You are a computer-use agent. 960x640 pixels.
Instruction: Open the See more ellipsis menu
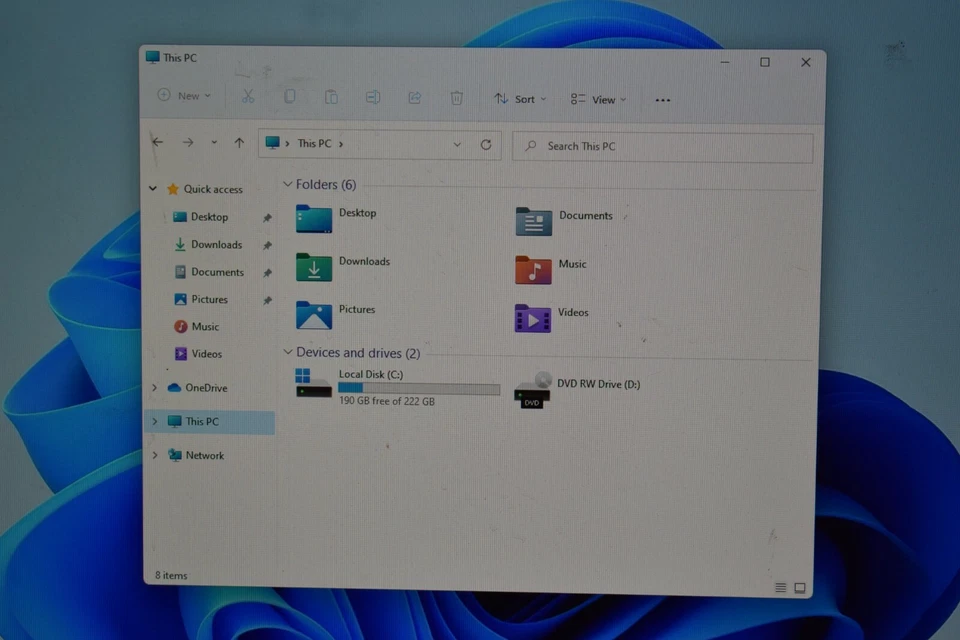click(x=662, y=100)
